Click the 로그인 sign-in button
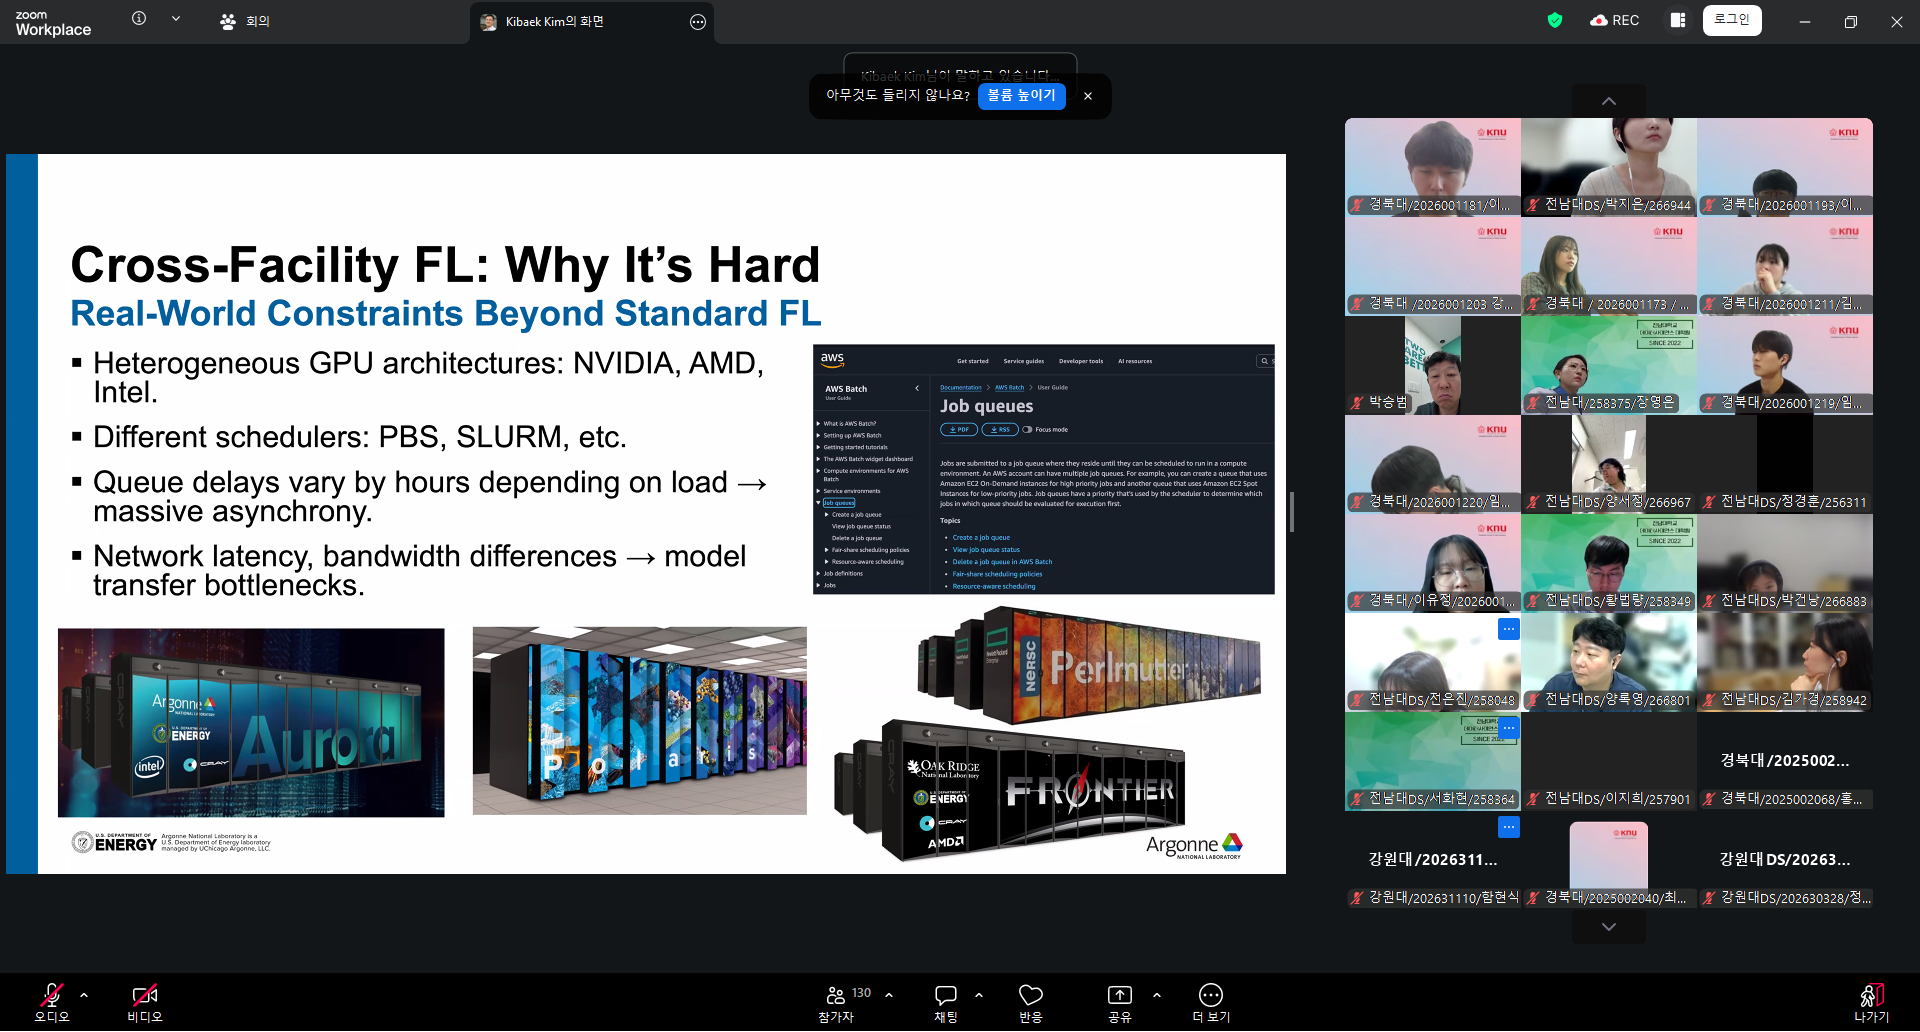The width and height of the screenshot is (1920, 1032). 1731,20
